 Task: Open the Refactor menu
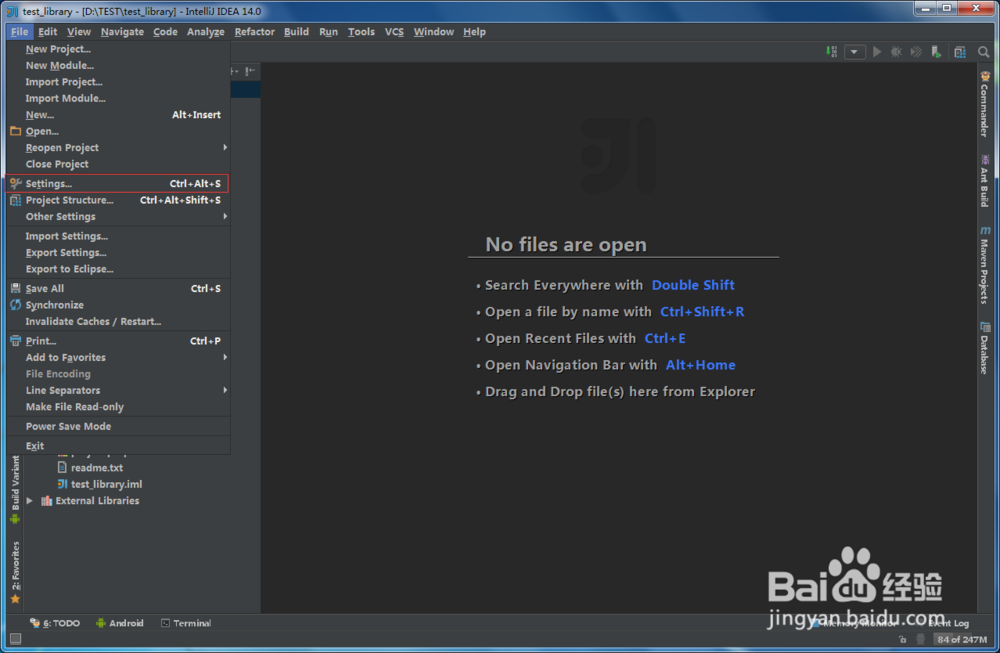[254, 32]
